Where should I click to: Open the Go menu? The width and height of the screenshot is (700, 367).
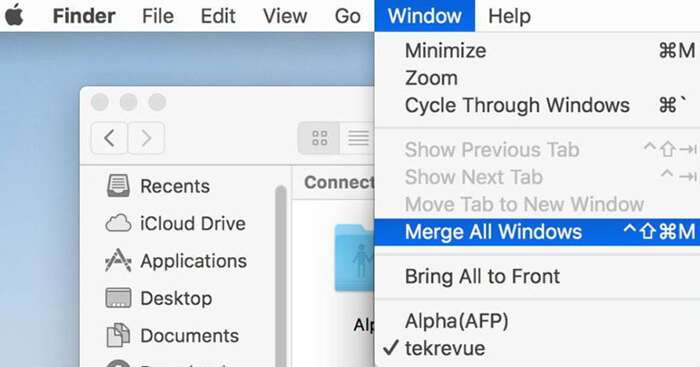coord(347,16)
